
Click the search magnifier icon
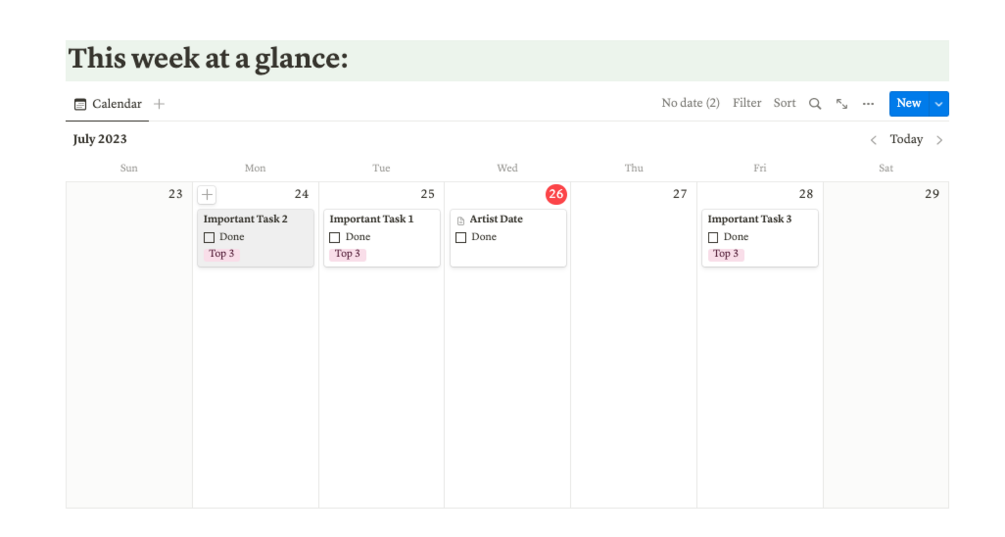click(815, 104)
